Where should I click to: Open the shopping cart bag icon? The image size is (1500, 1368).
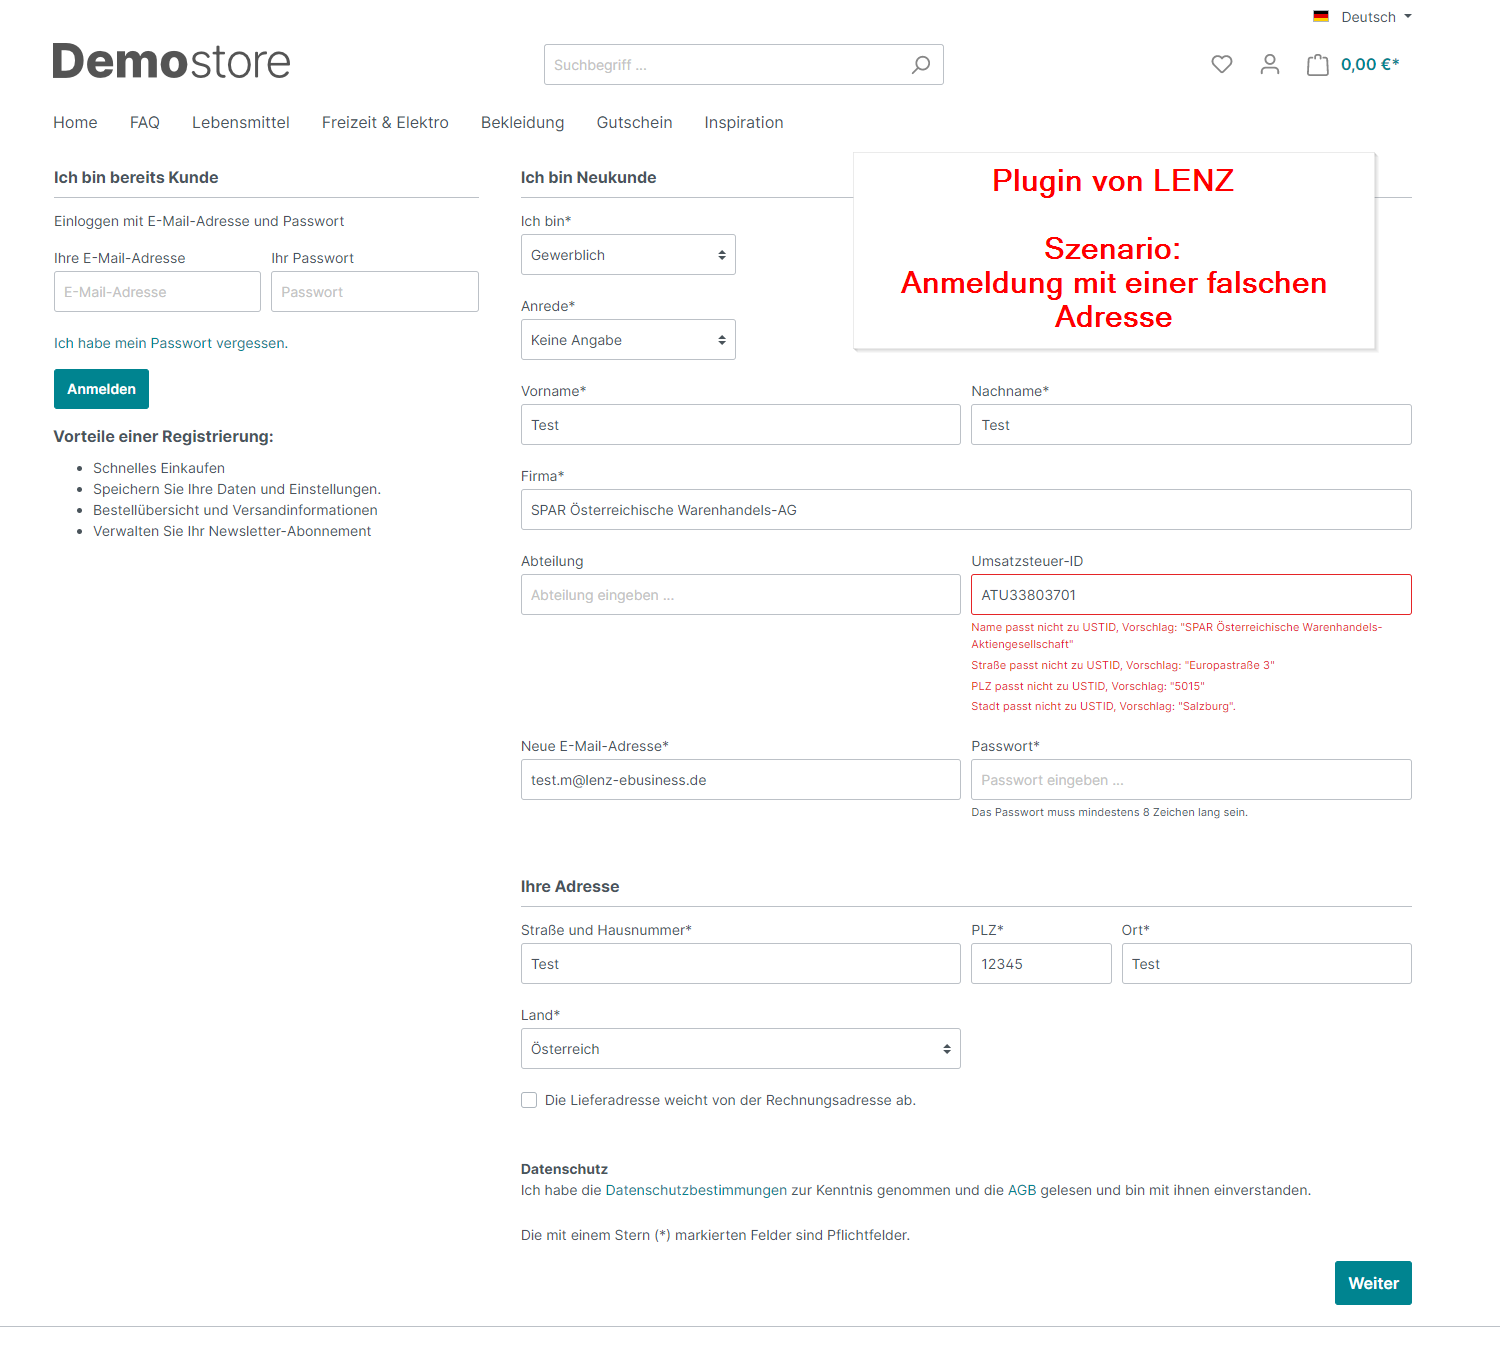(x=1318, y=65)
